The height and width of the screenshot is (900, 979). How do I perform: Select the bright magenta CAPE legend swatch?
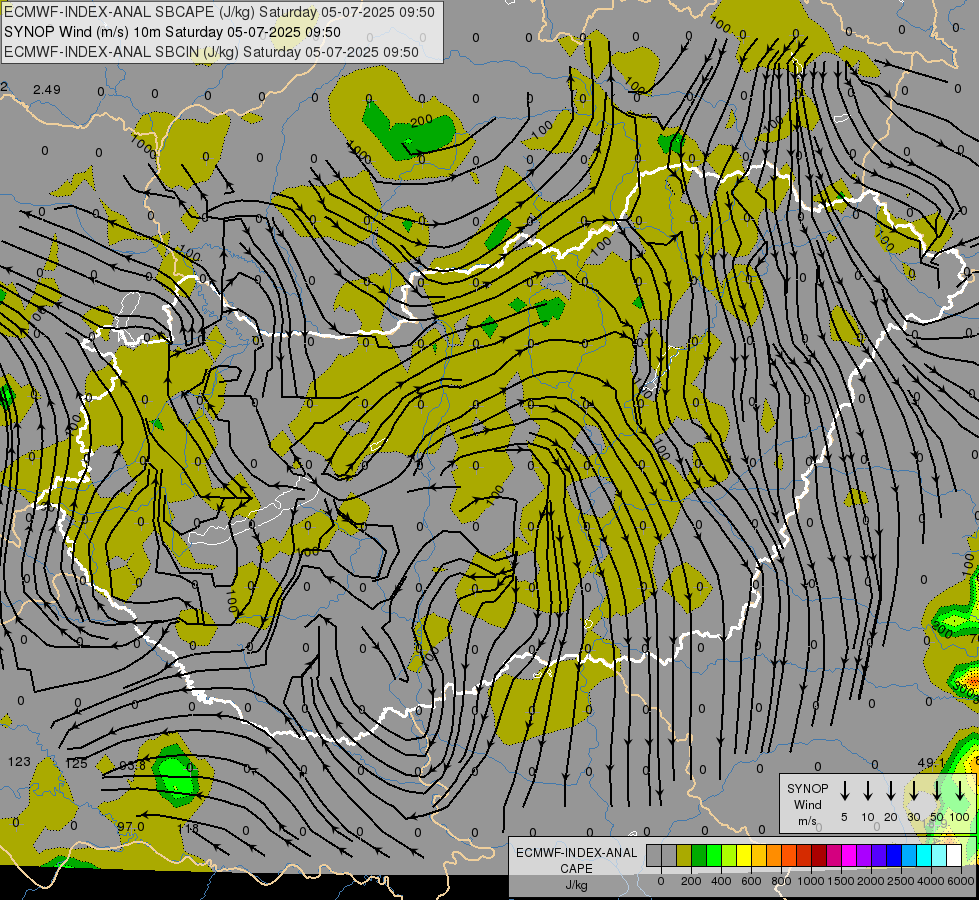tap(849, 855)
